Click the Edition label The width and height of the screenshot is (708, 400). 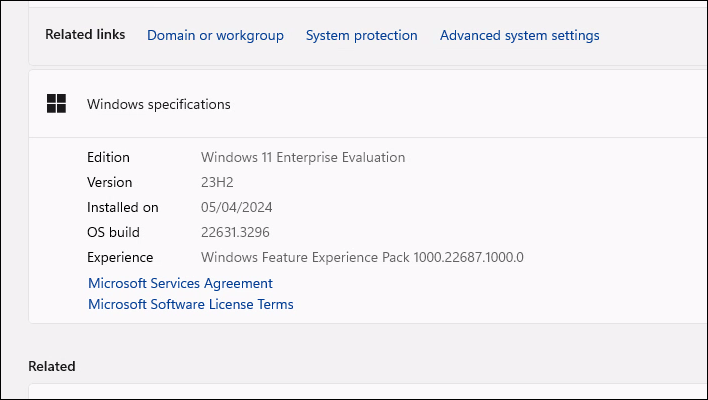pyautogui.click(x=108, y=157)
